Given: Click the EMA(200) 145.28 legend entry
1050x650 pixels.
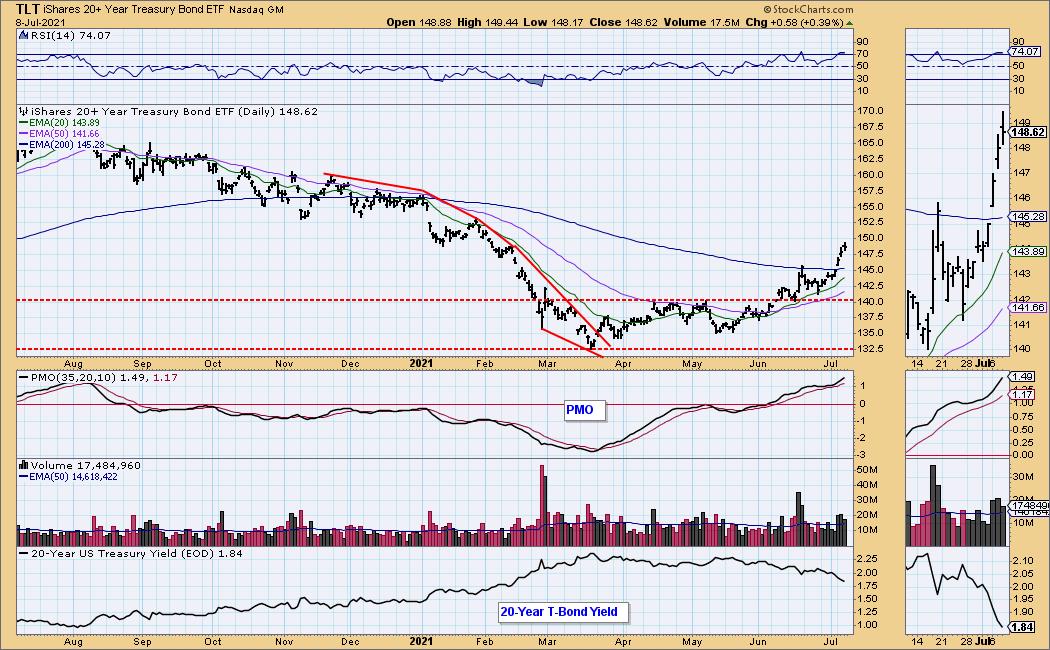Looking at the screenshot, I should [x=66, y=145].
